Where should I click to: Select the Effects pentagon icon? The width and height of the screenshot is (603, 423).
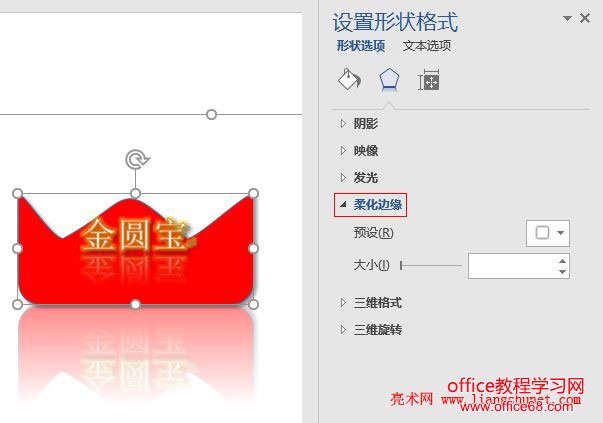[389, 80]
